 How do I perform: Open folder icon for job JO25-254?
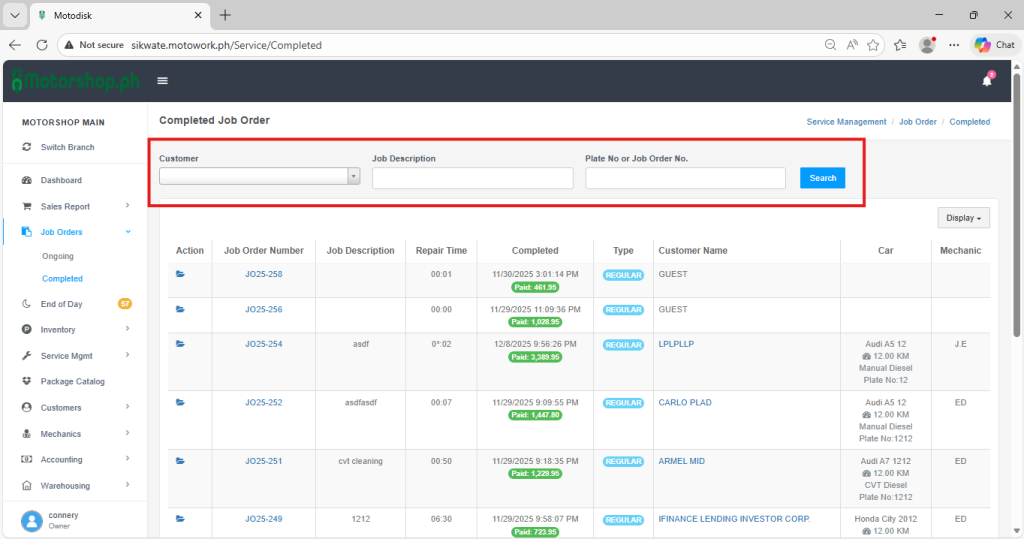pyautogui.click(x=181, y=344)
